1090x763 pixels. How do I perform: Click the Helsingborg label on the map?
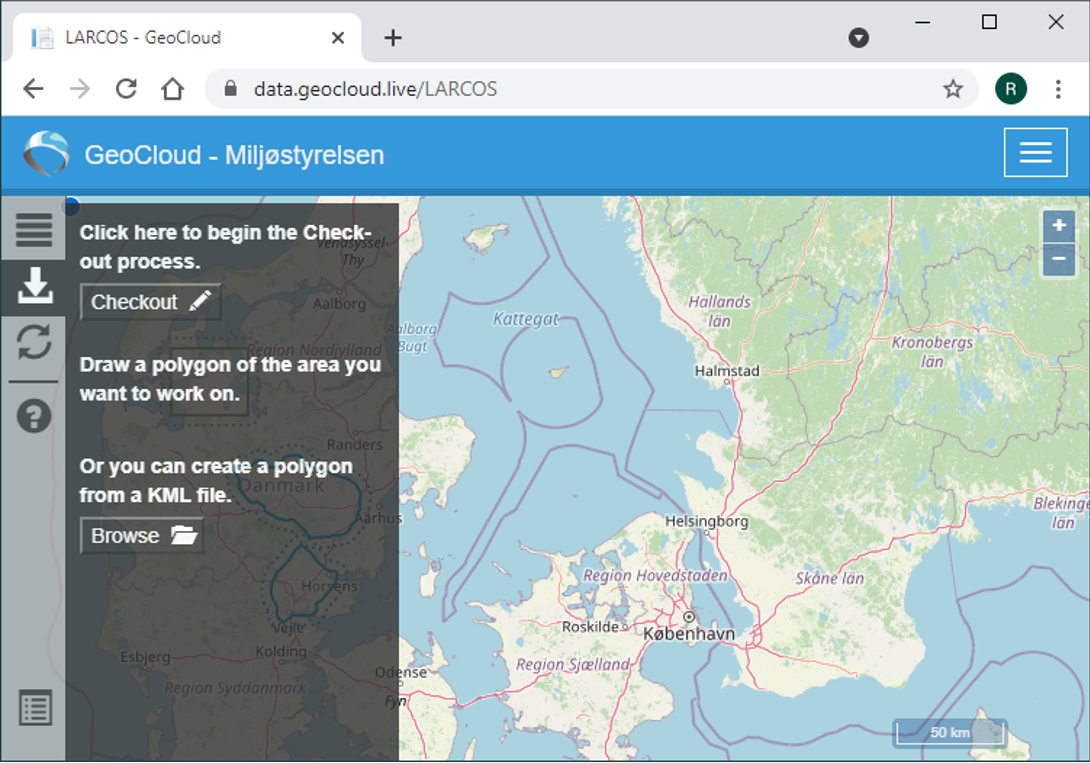[706, 521]
